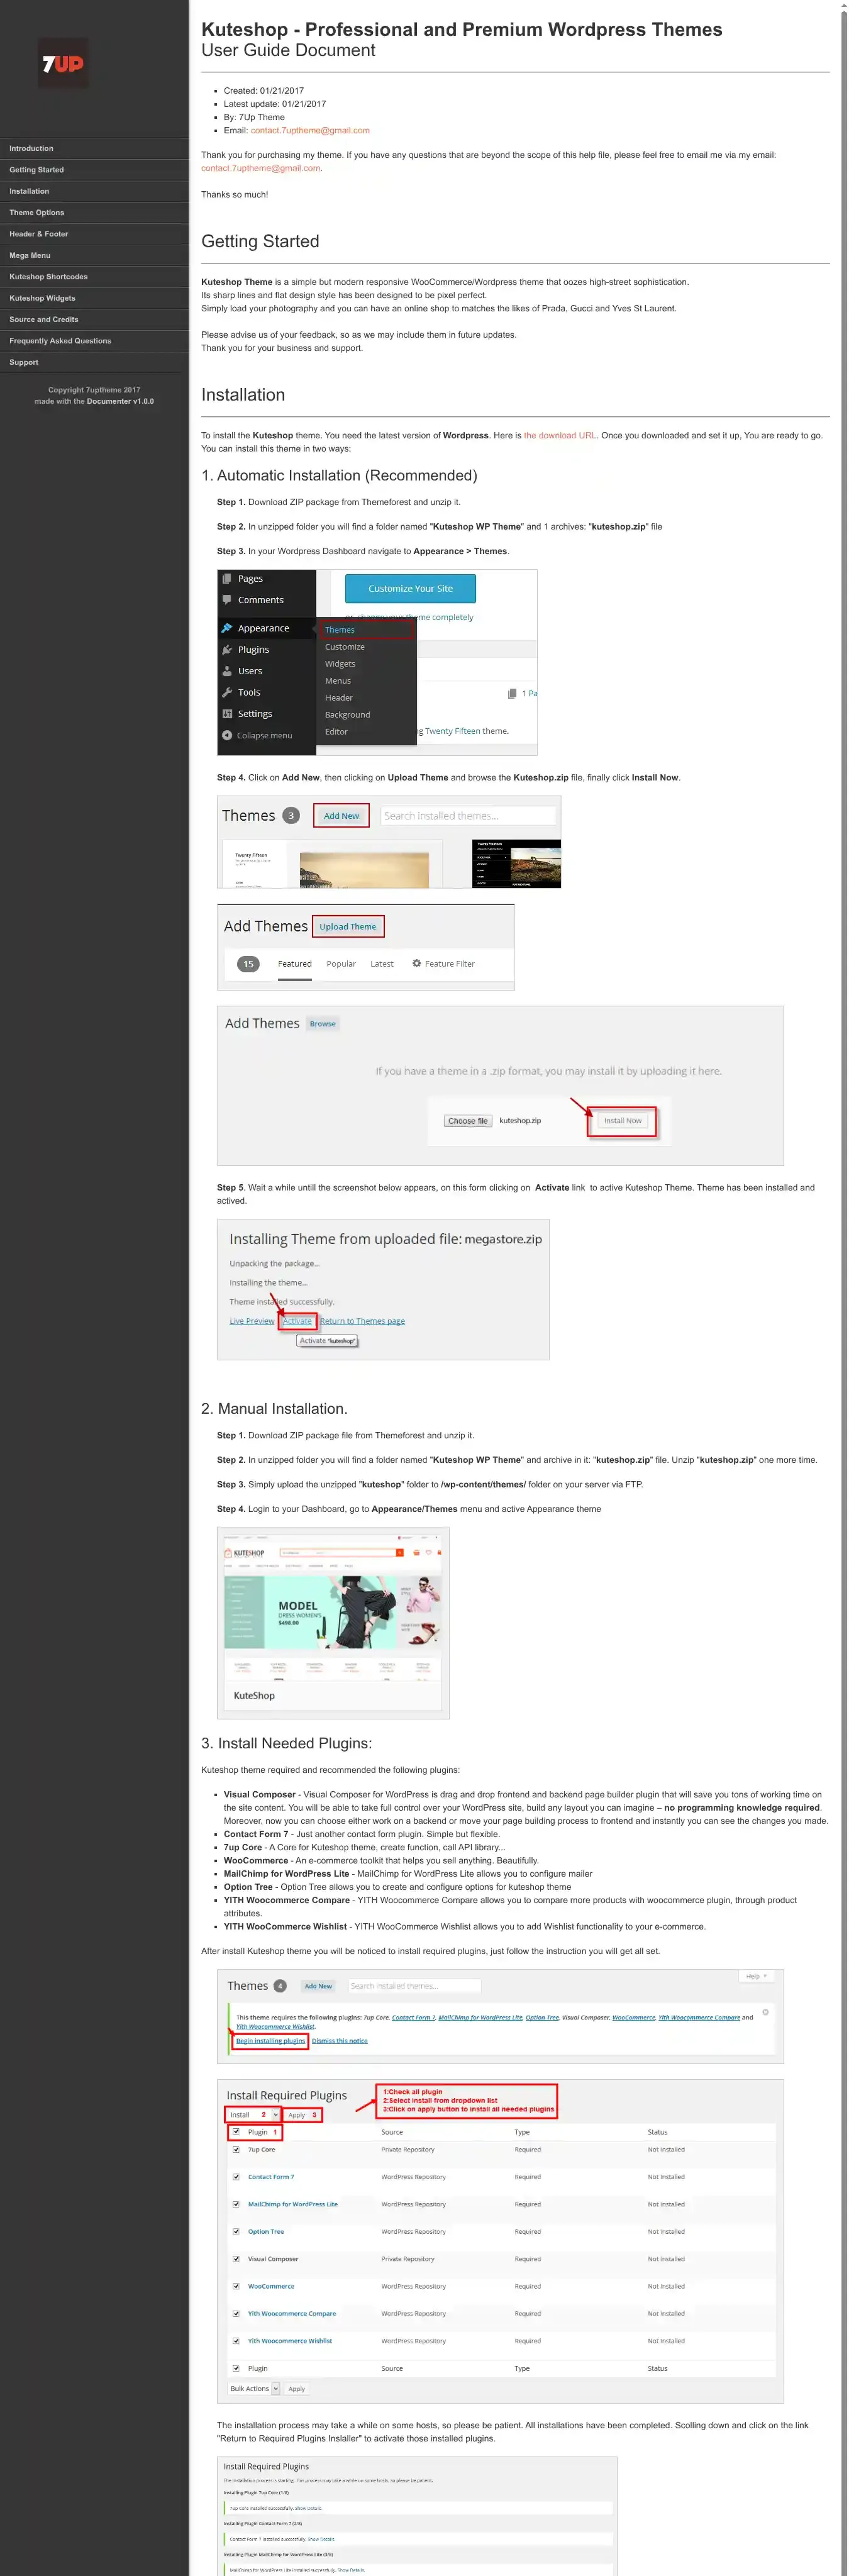This screenshot has width=849, height=2576.
Task: Click the Feature Filter gear icon
Action: click(x=417, y=964)
